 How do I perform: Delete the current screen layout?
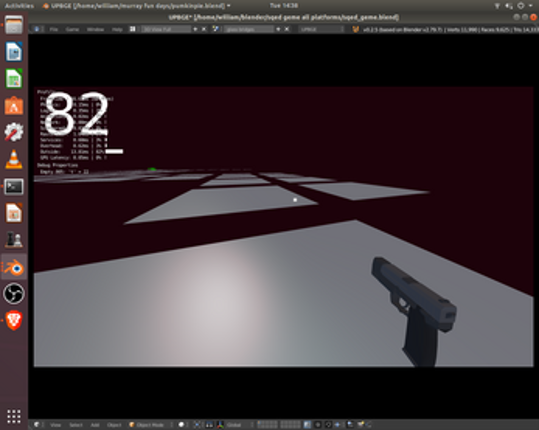pyautogui.click(x=204, y=29)
